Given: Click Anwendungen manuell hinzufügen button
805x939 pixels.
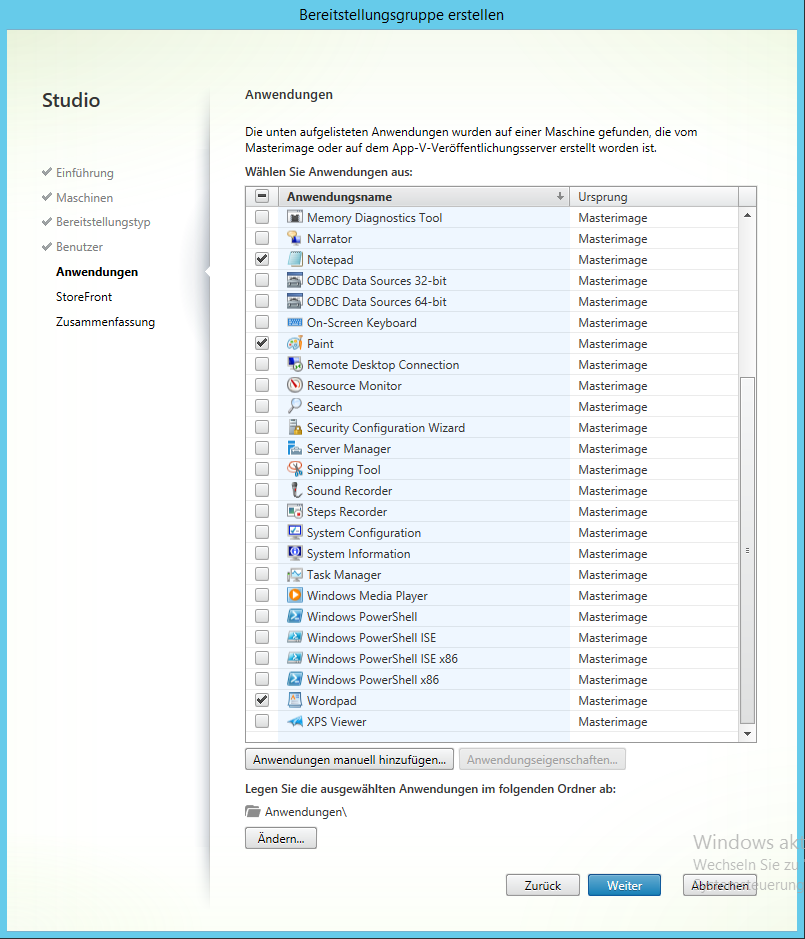Looking at the screenshot, I should 349,759.
